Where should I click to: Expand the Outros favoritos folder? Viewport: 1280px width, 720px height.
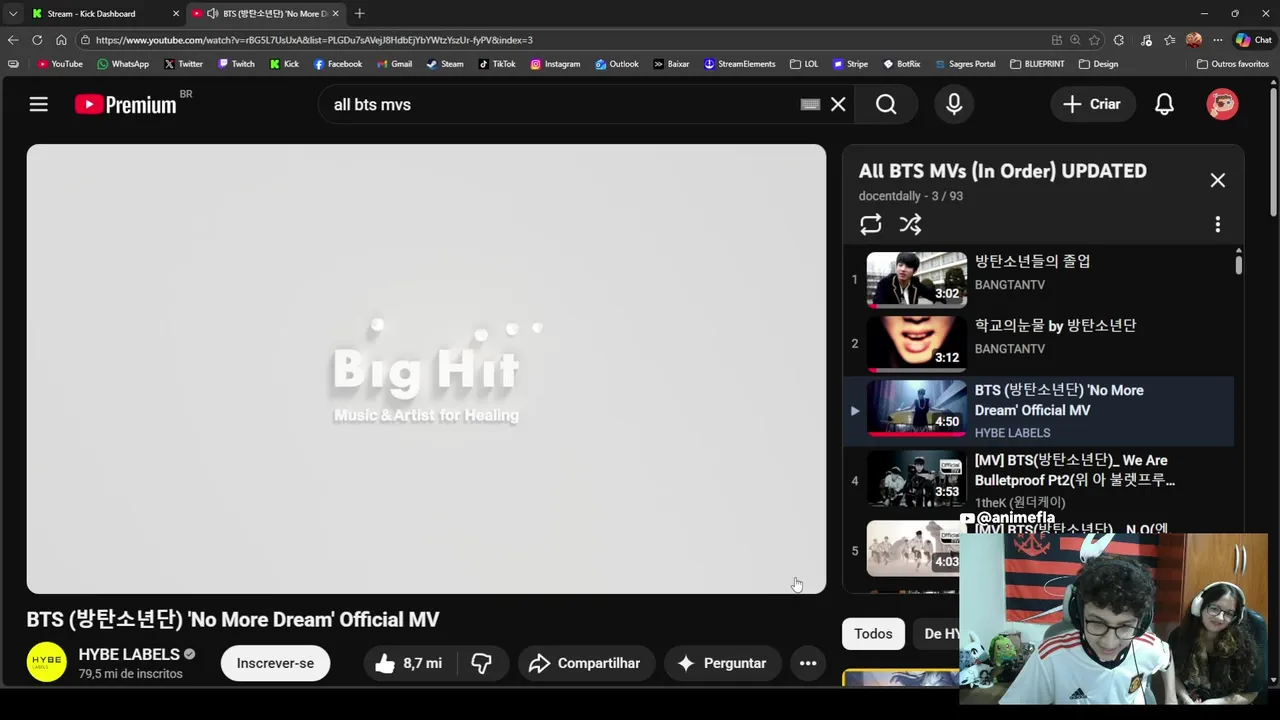tap(1232, 64)
